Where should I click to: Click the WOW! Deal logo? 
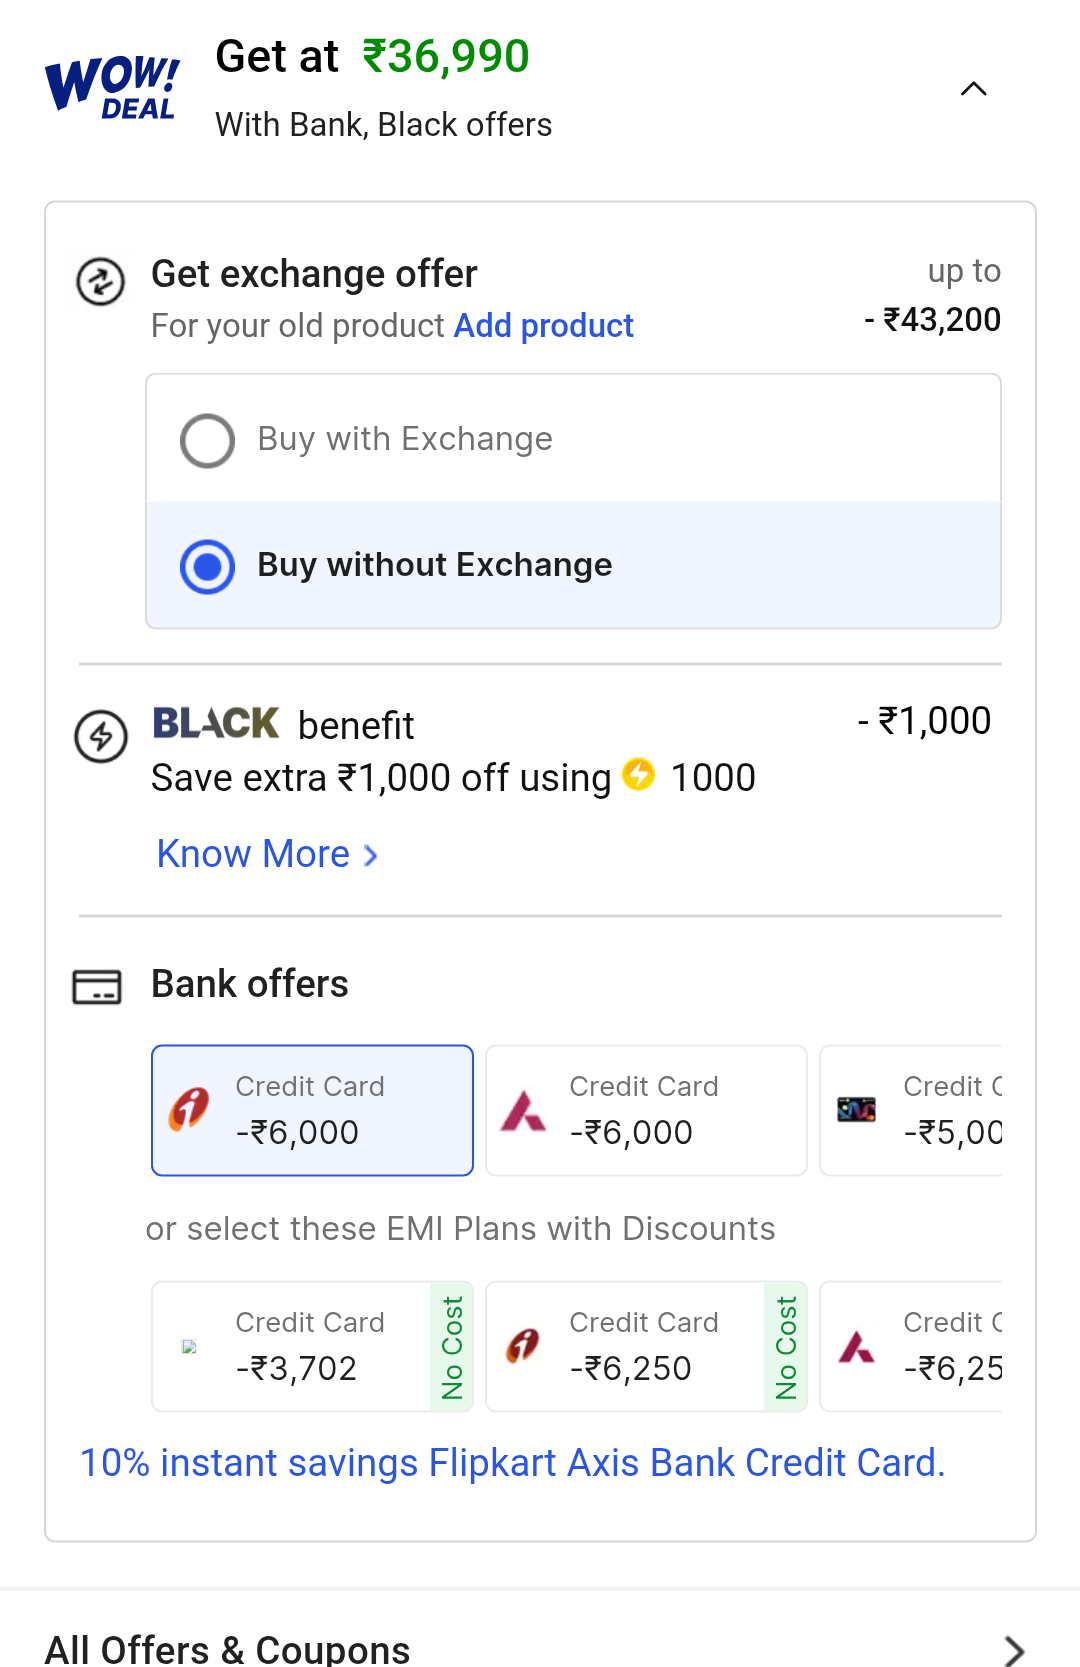tap(113, 88)
